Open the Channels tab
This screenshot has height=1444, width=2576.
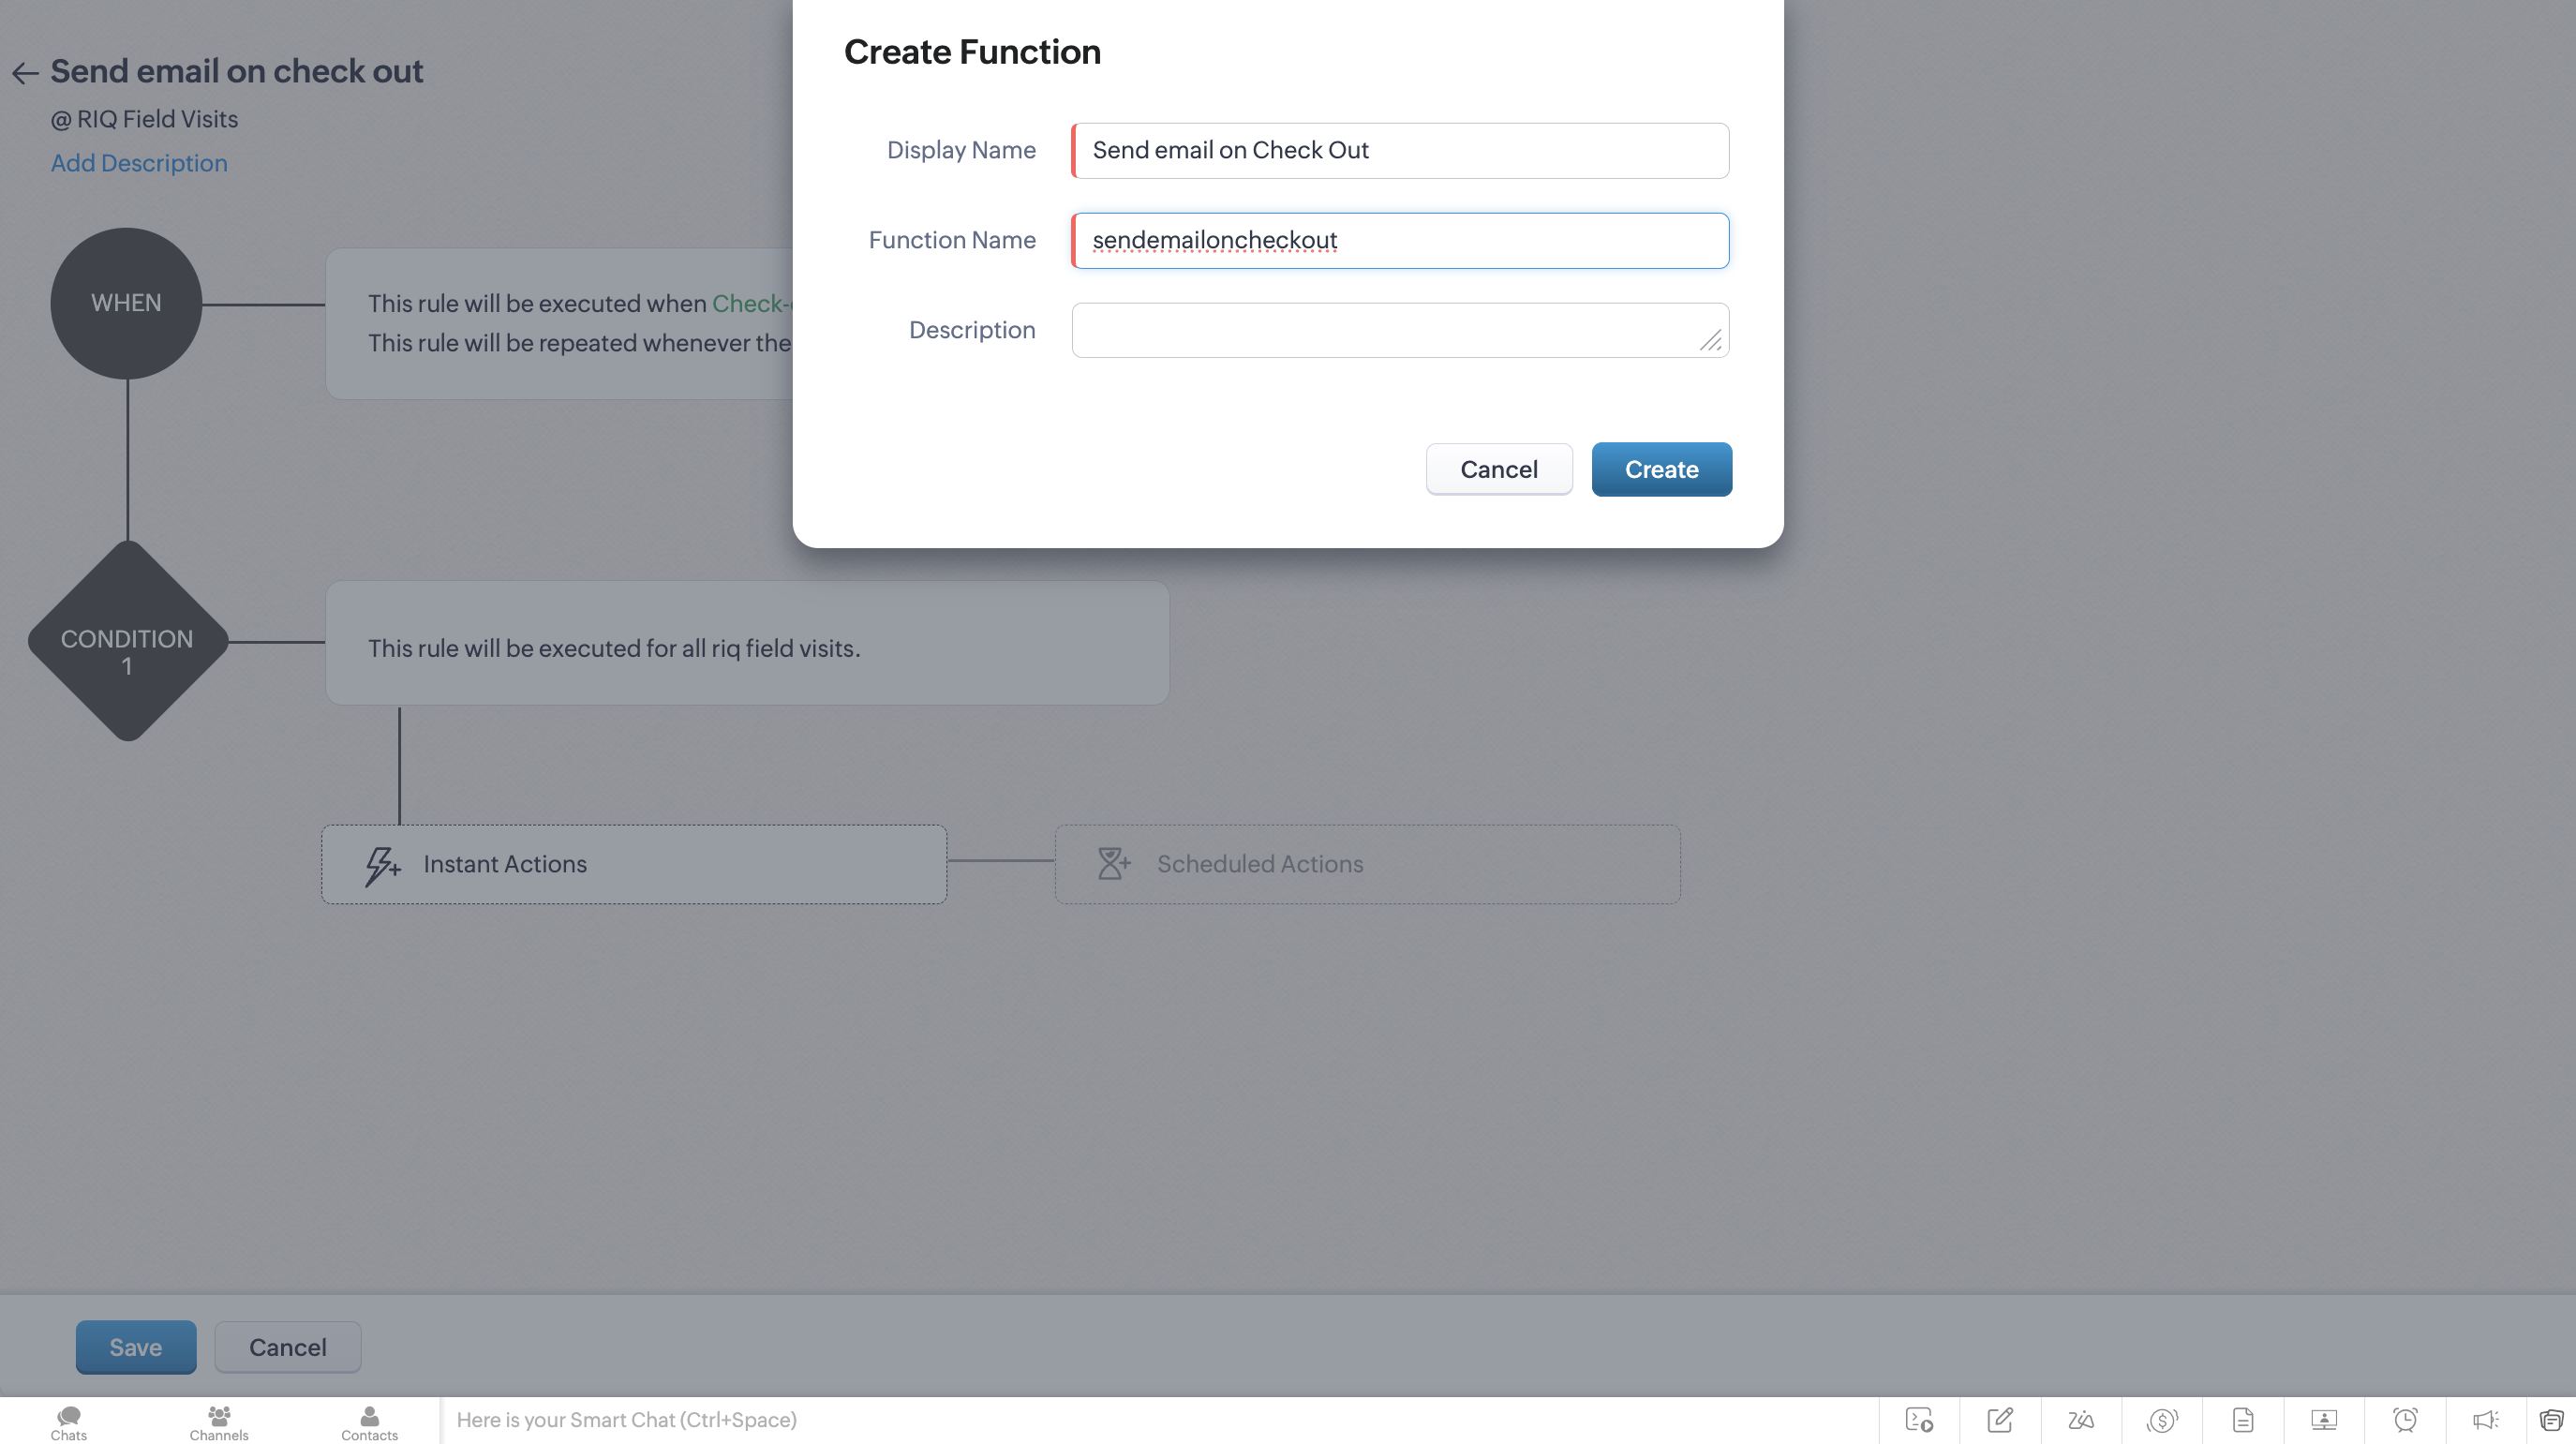pyautogui.click(x=219, y=1422)
